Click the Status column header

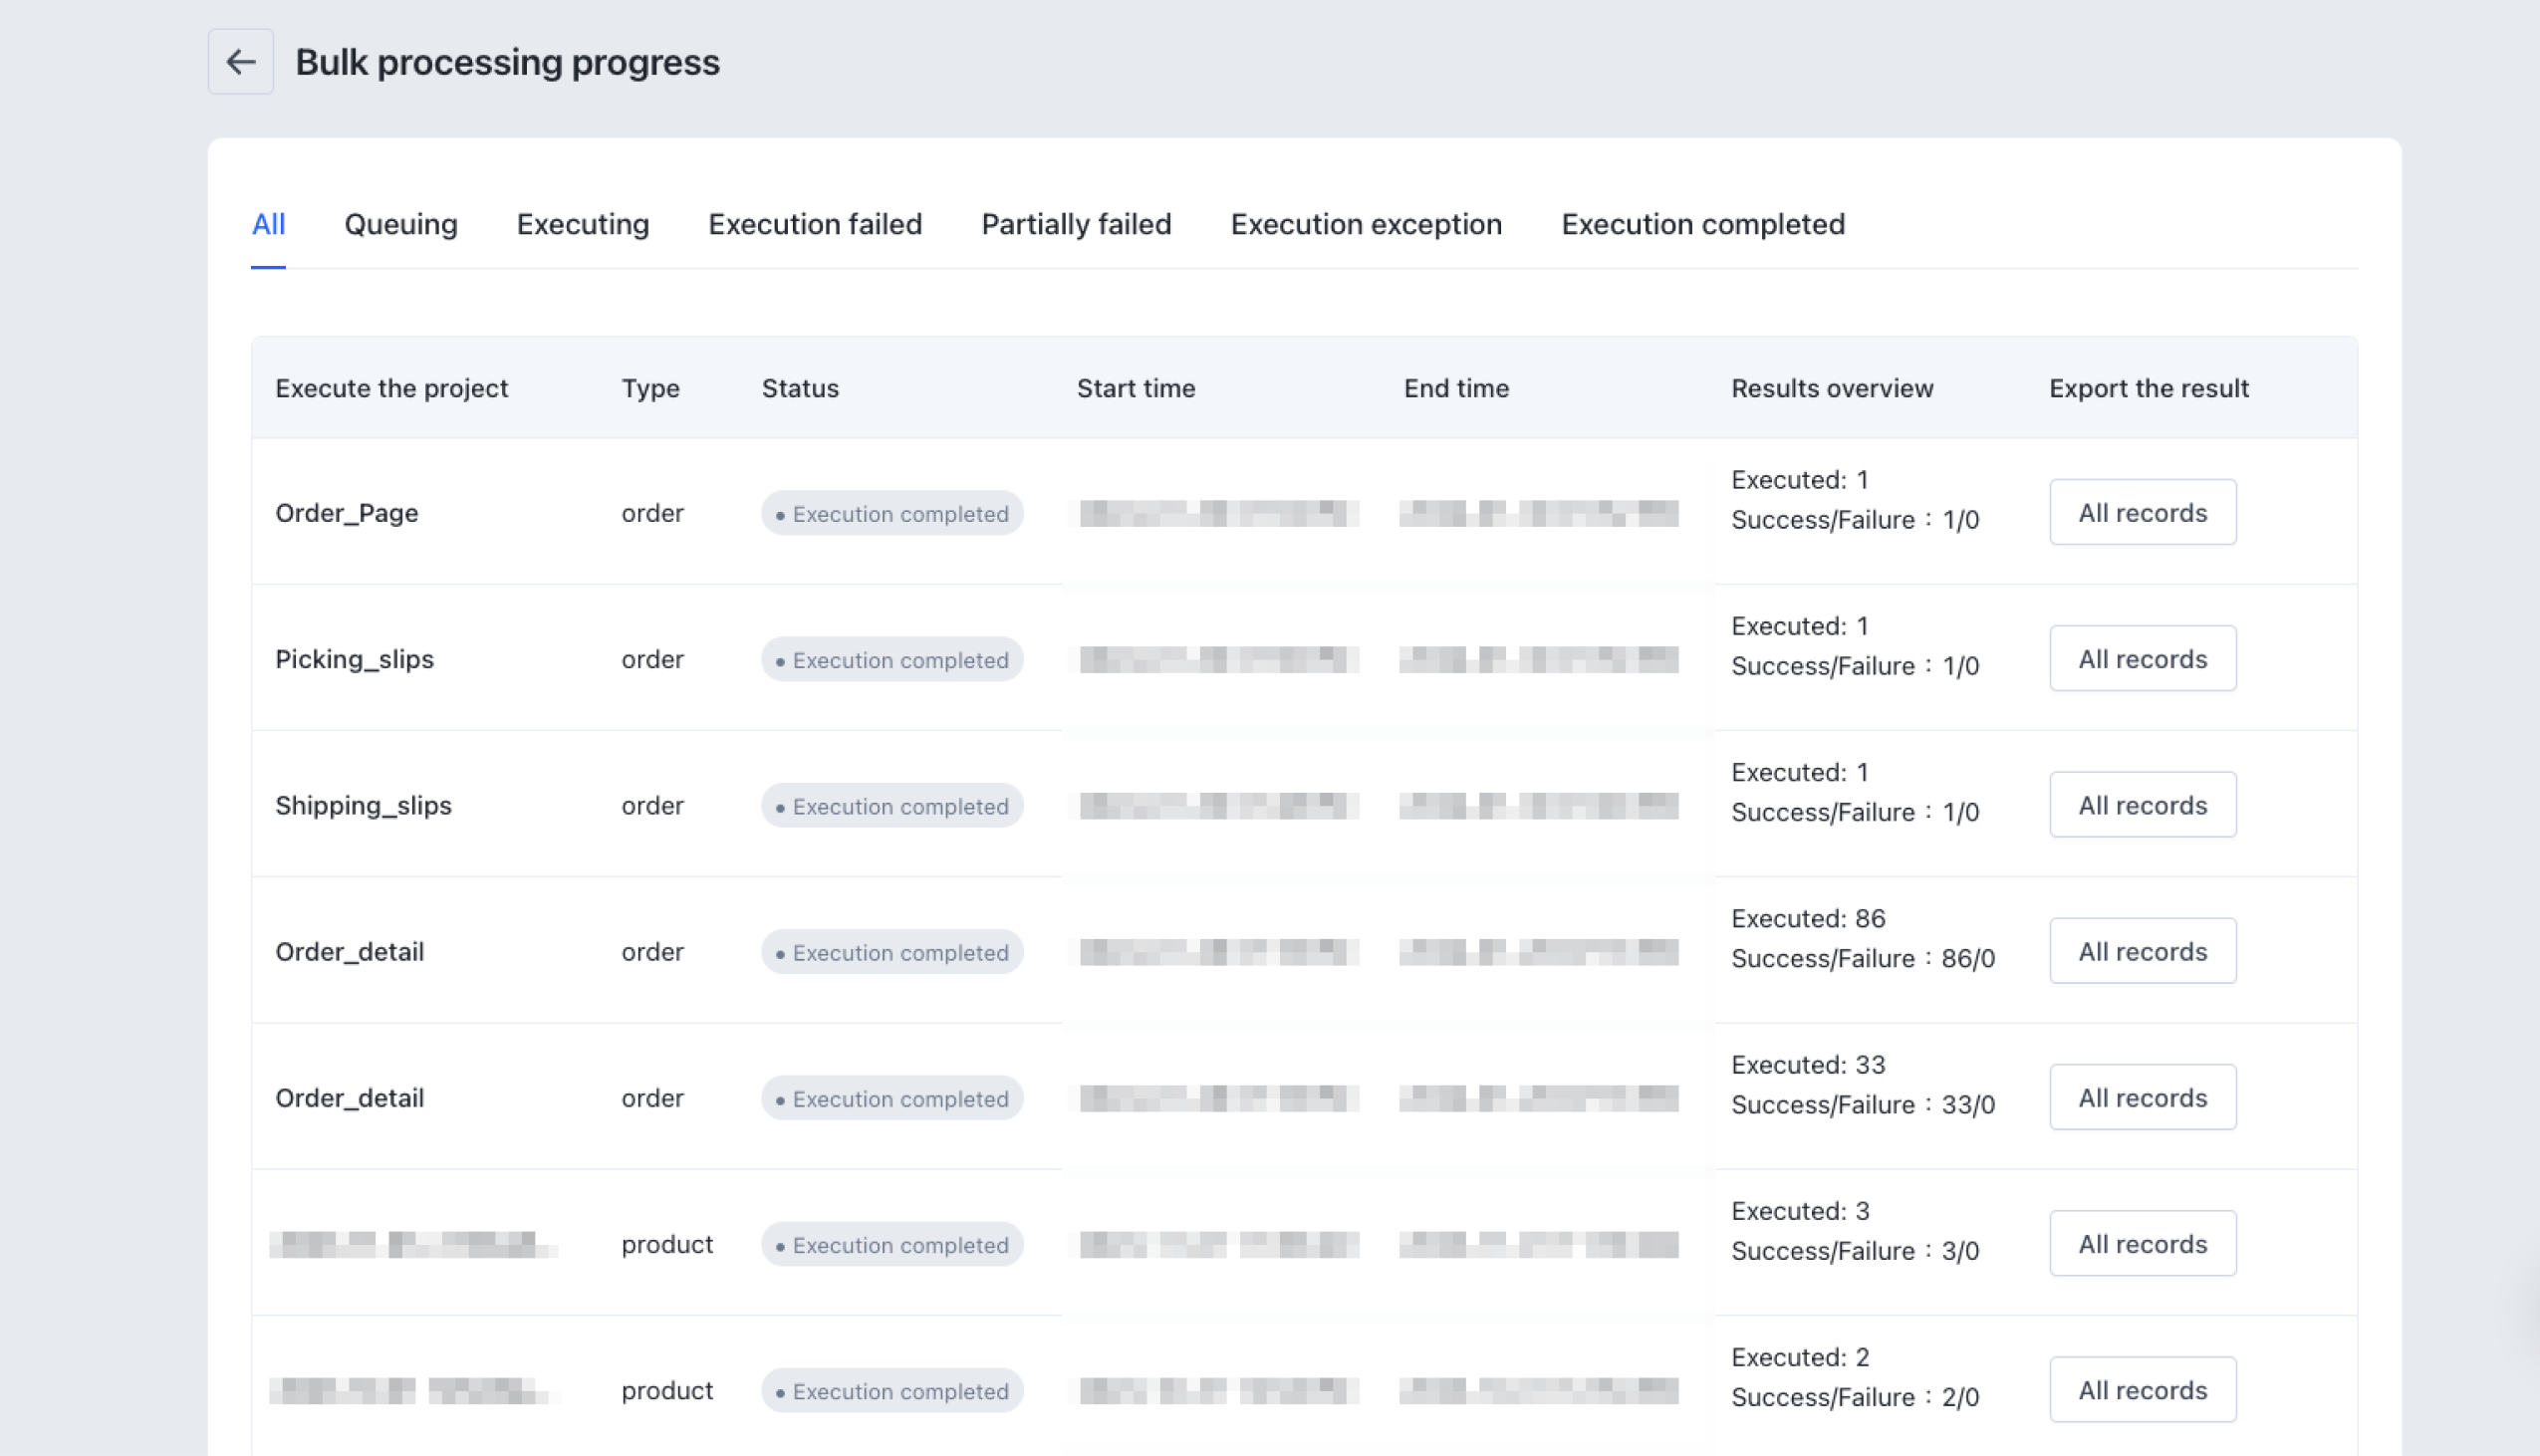point(800,388)
